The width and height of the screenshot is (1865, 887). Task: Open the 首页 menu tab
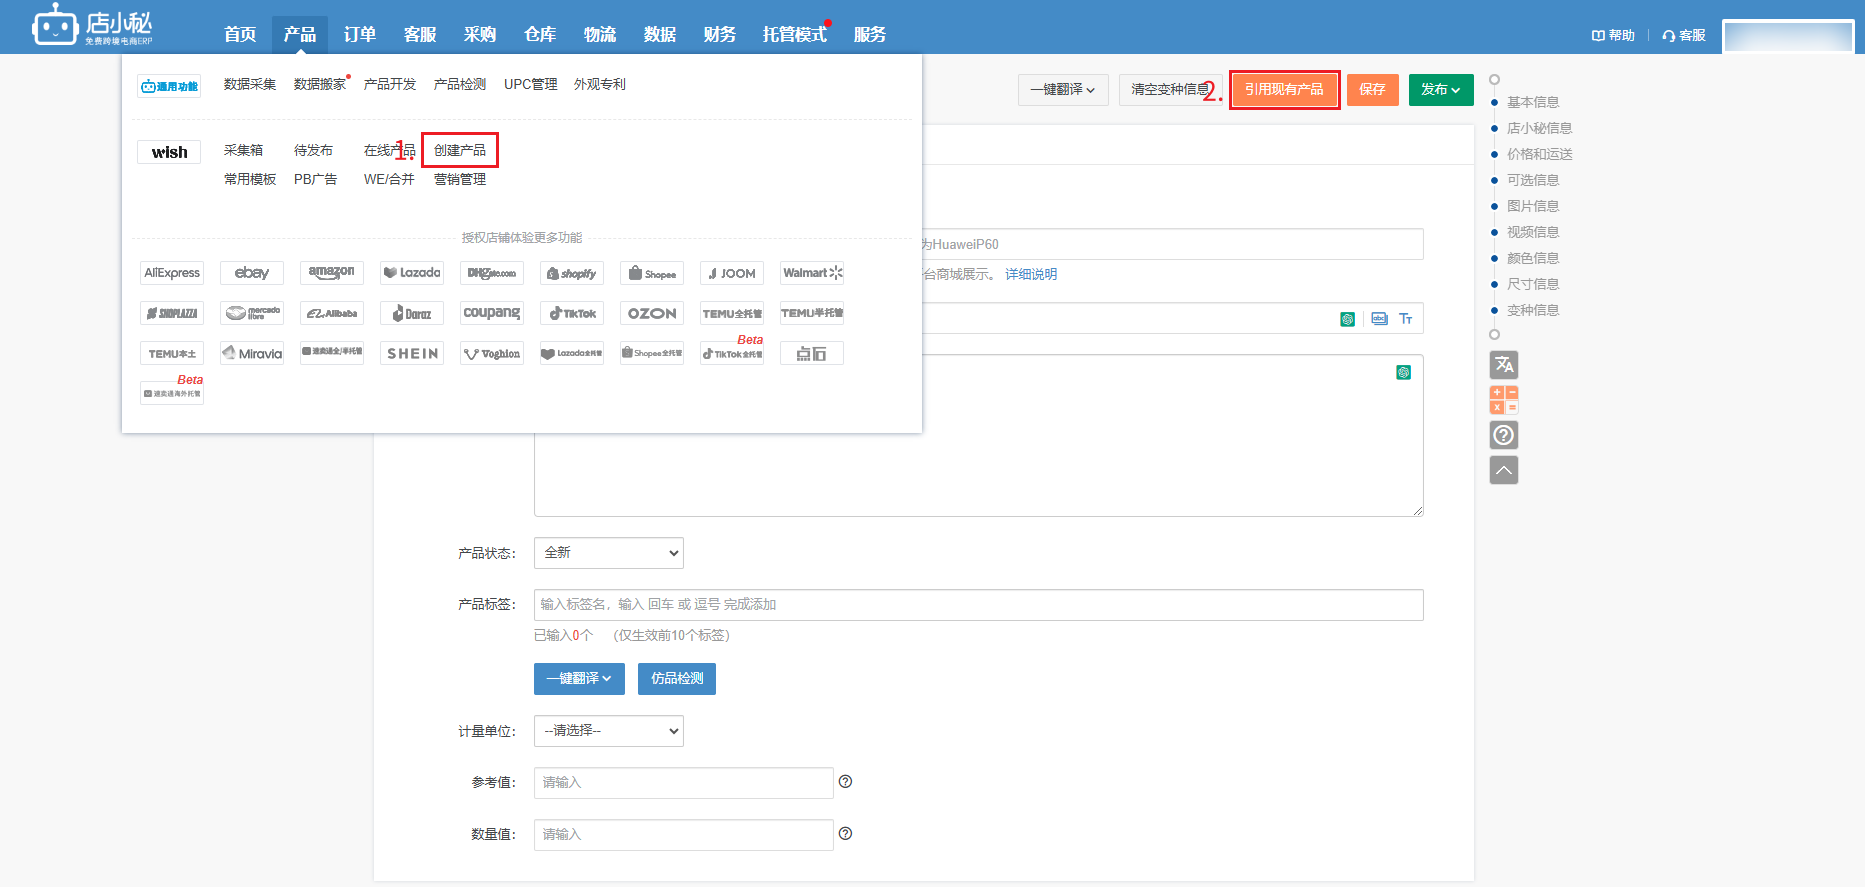(240, 35)
